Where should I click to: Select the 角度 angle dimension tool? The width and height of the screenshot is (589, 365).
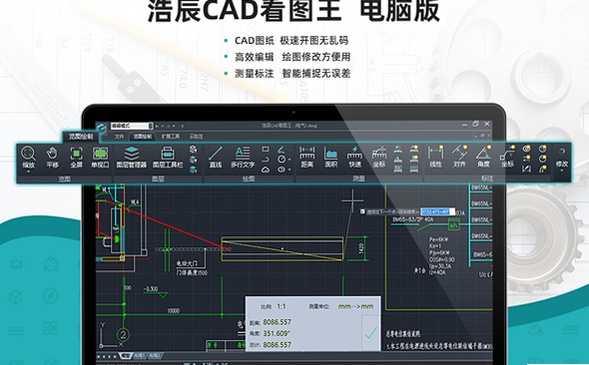point(483,157)
